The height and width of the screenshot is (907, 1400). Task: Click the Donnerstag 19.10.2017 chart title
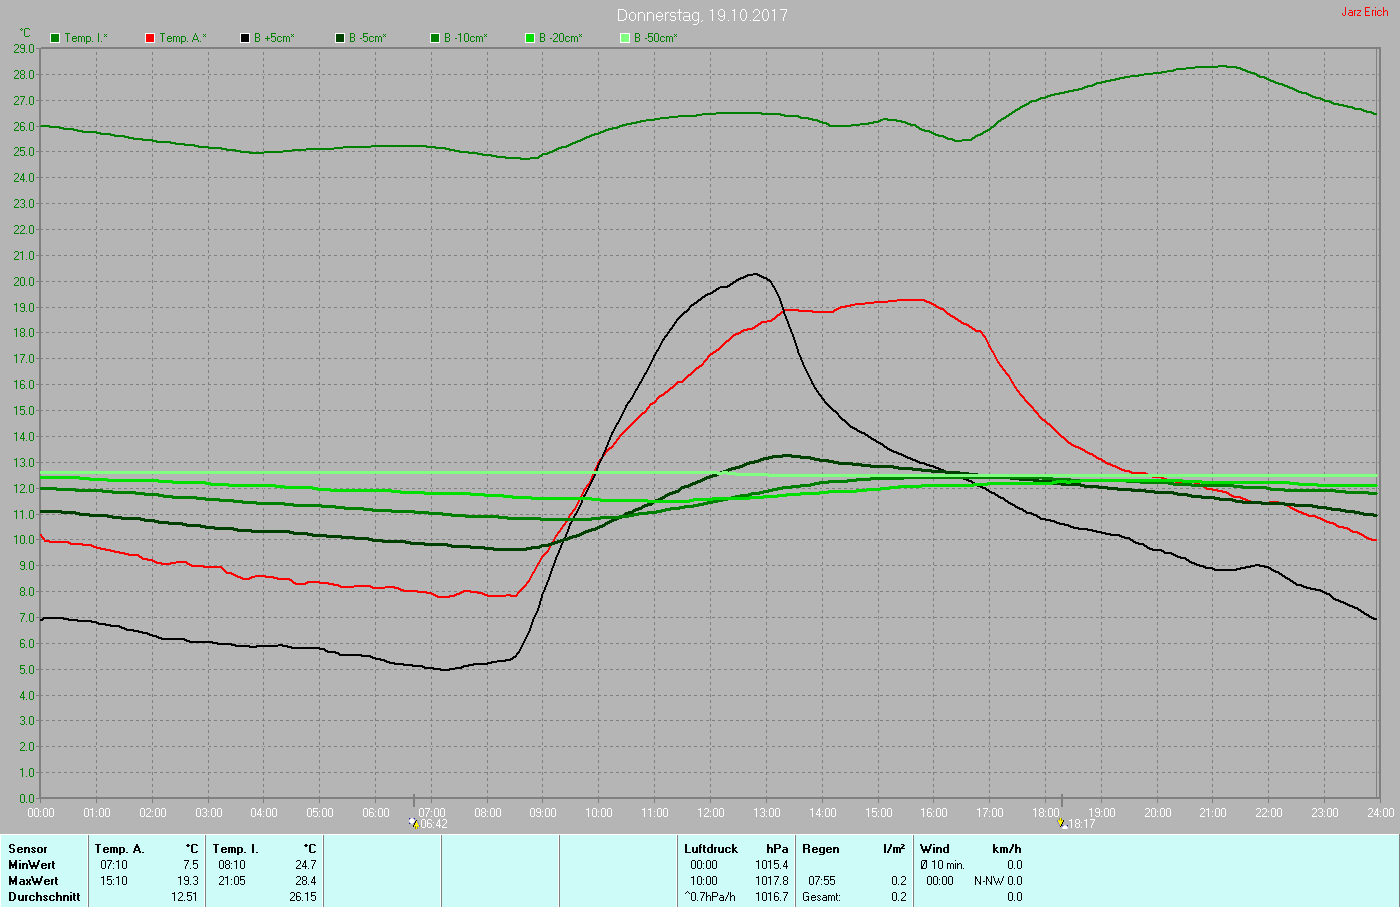tap(702, 15)
